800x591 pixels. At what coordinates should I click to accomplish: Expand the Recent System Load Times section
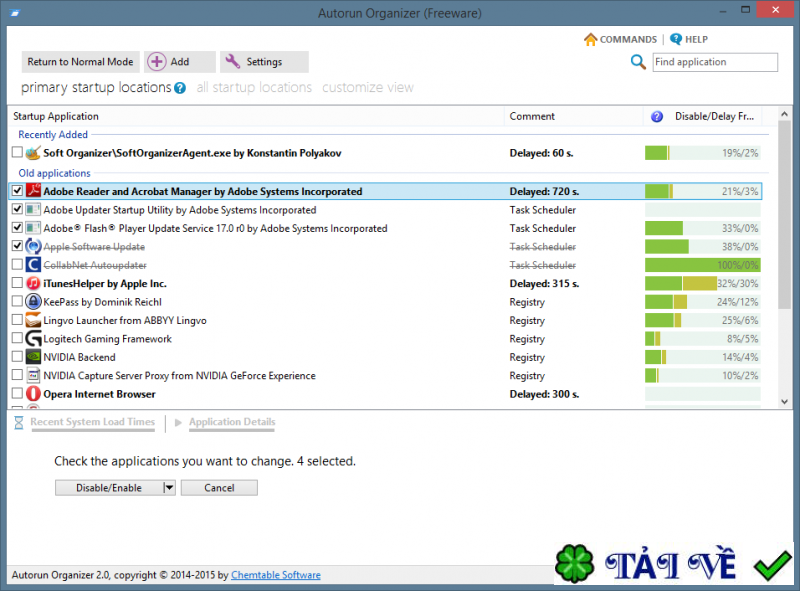pyautogui.click(x=92, y=422)
